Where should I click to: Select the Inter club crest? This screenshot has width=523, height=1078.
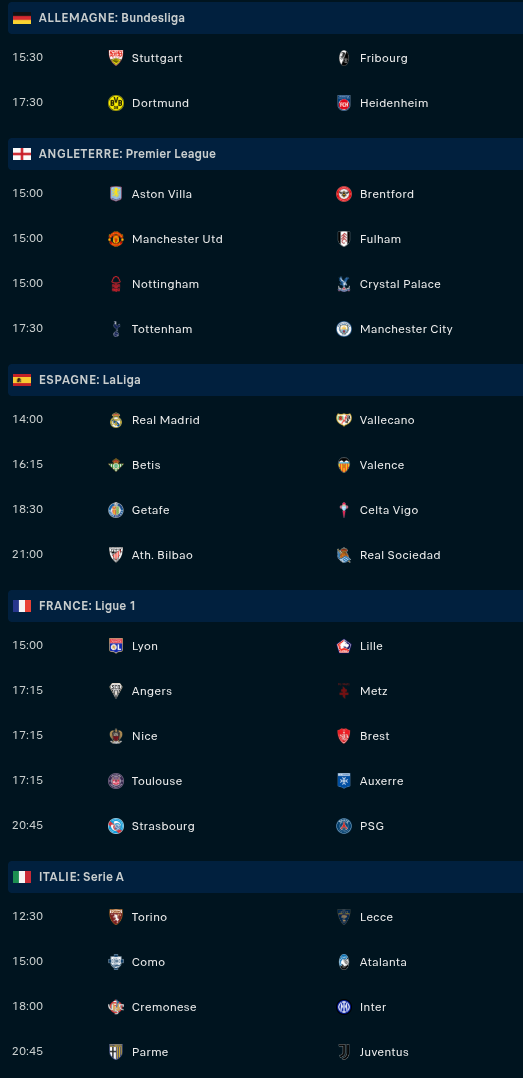[344, 1007]
